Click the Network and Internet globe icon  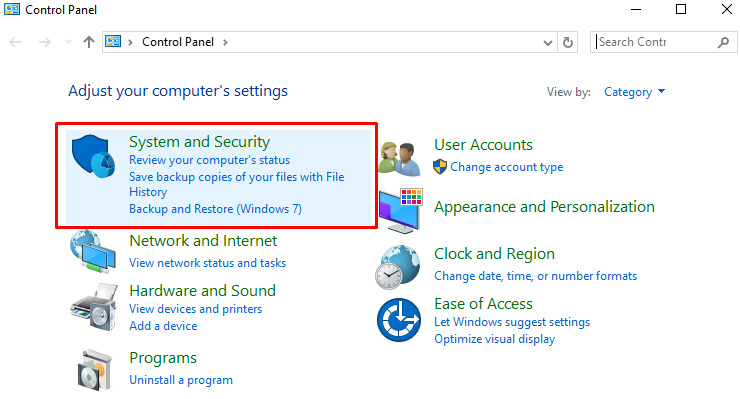tap(93, 252)
